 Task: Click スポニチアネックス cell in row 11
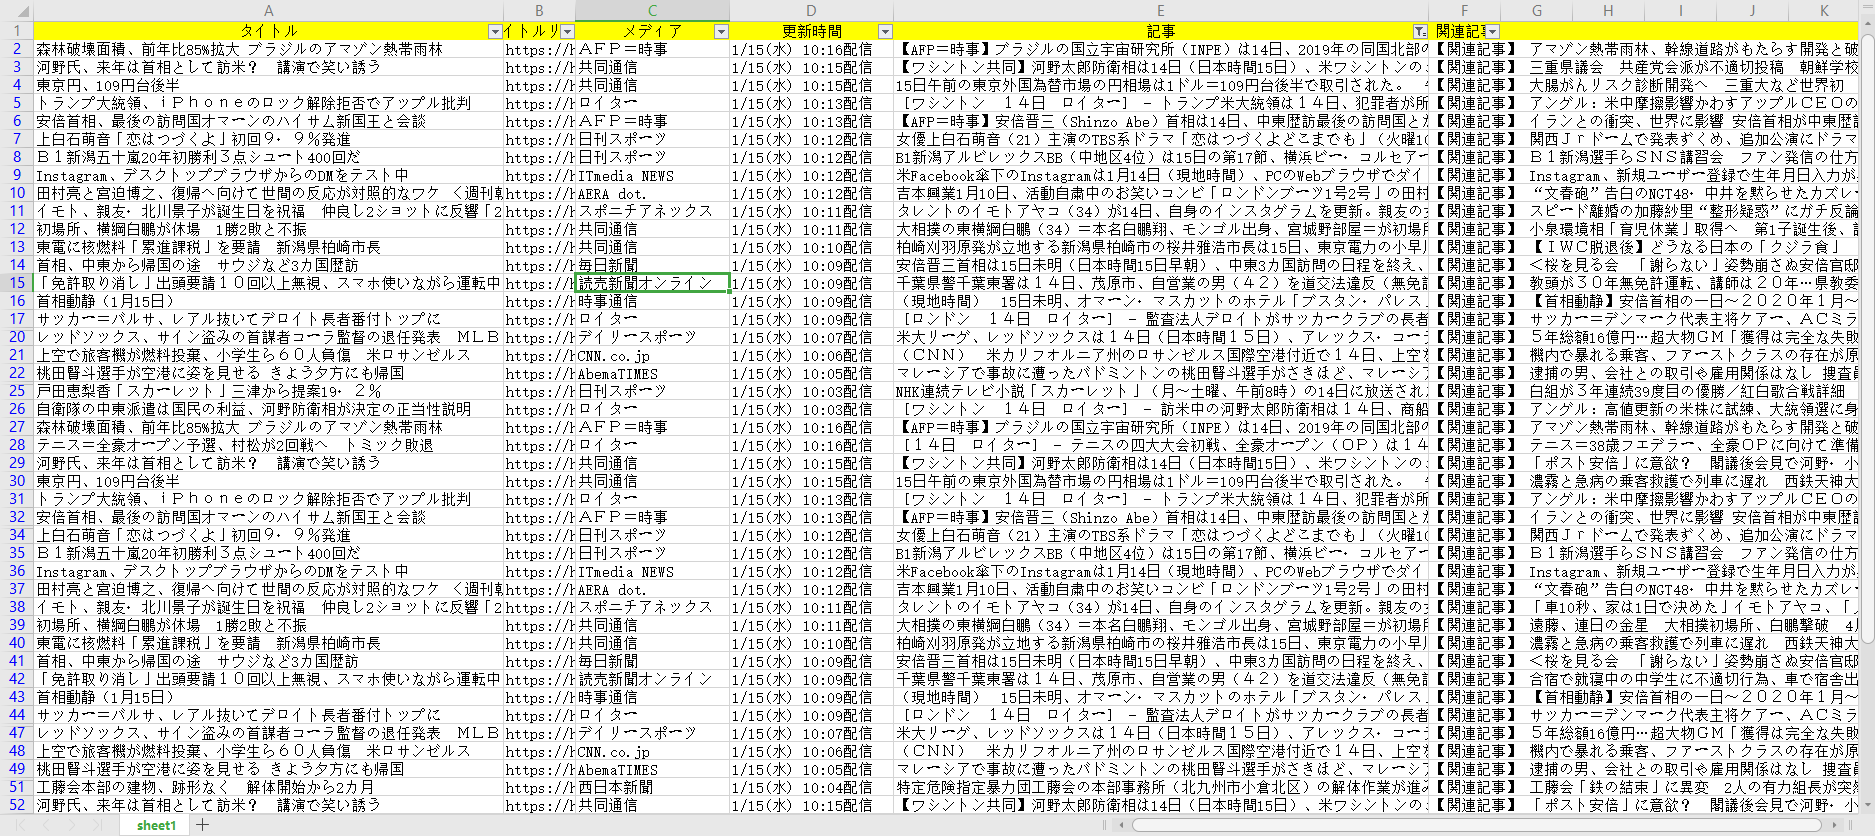pyautogui.click(x=652, y=211)
